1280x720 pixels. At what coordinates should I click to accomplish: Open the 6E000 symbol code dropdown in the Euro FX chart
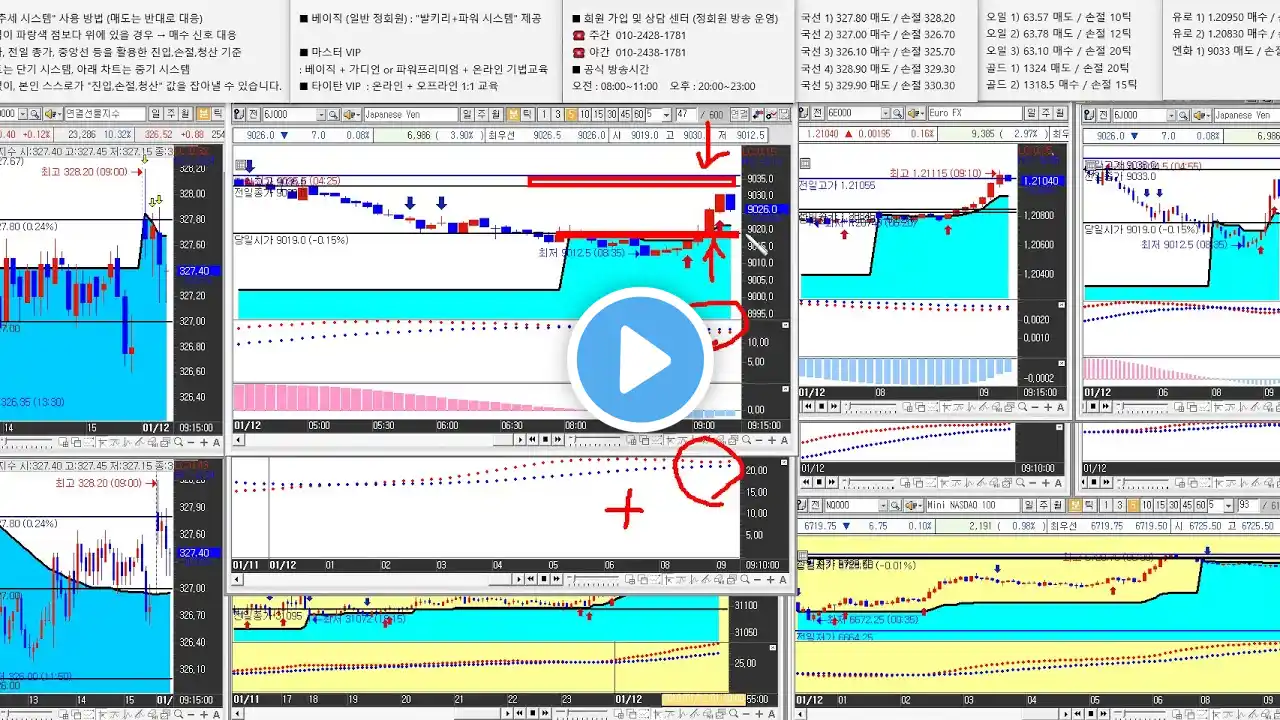click(885, 113)
